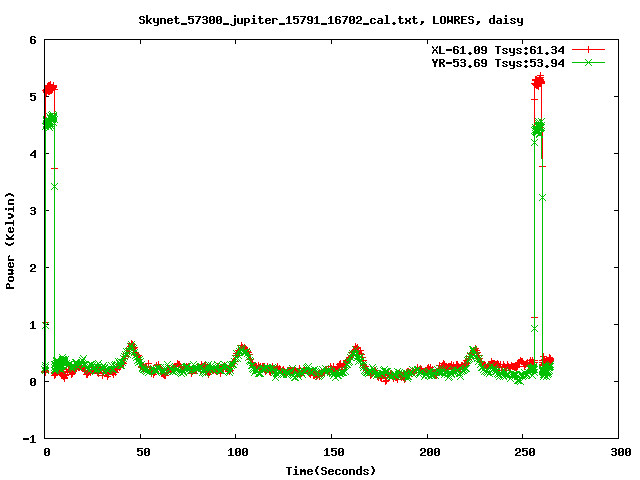
Task: Click the y-axis tick label 3
Action: pos(33,211)
